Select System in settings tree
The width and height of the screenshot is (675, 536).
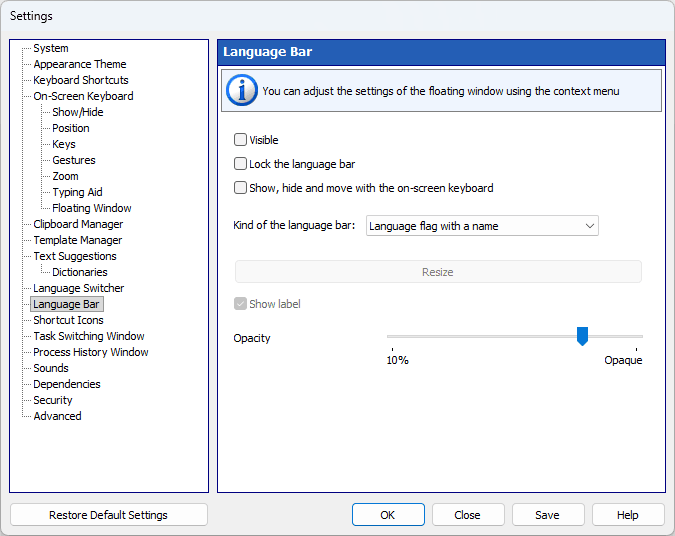(51, 48)
